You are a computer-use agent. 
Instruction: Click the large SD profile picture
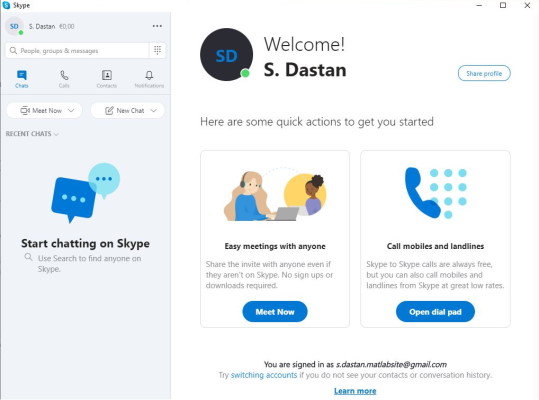coord(227,55)
